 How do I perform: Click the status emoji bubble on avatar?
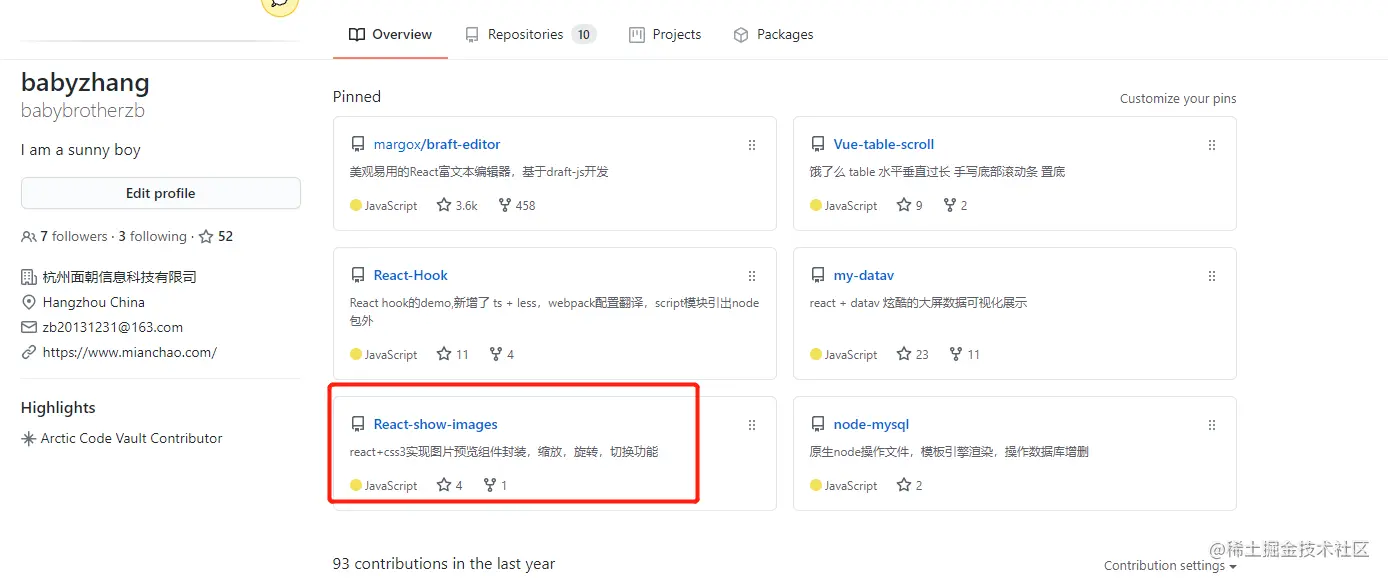point(280,5)
